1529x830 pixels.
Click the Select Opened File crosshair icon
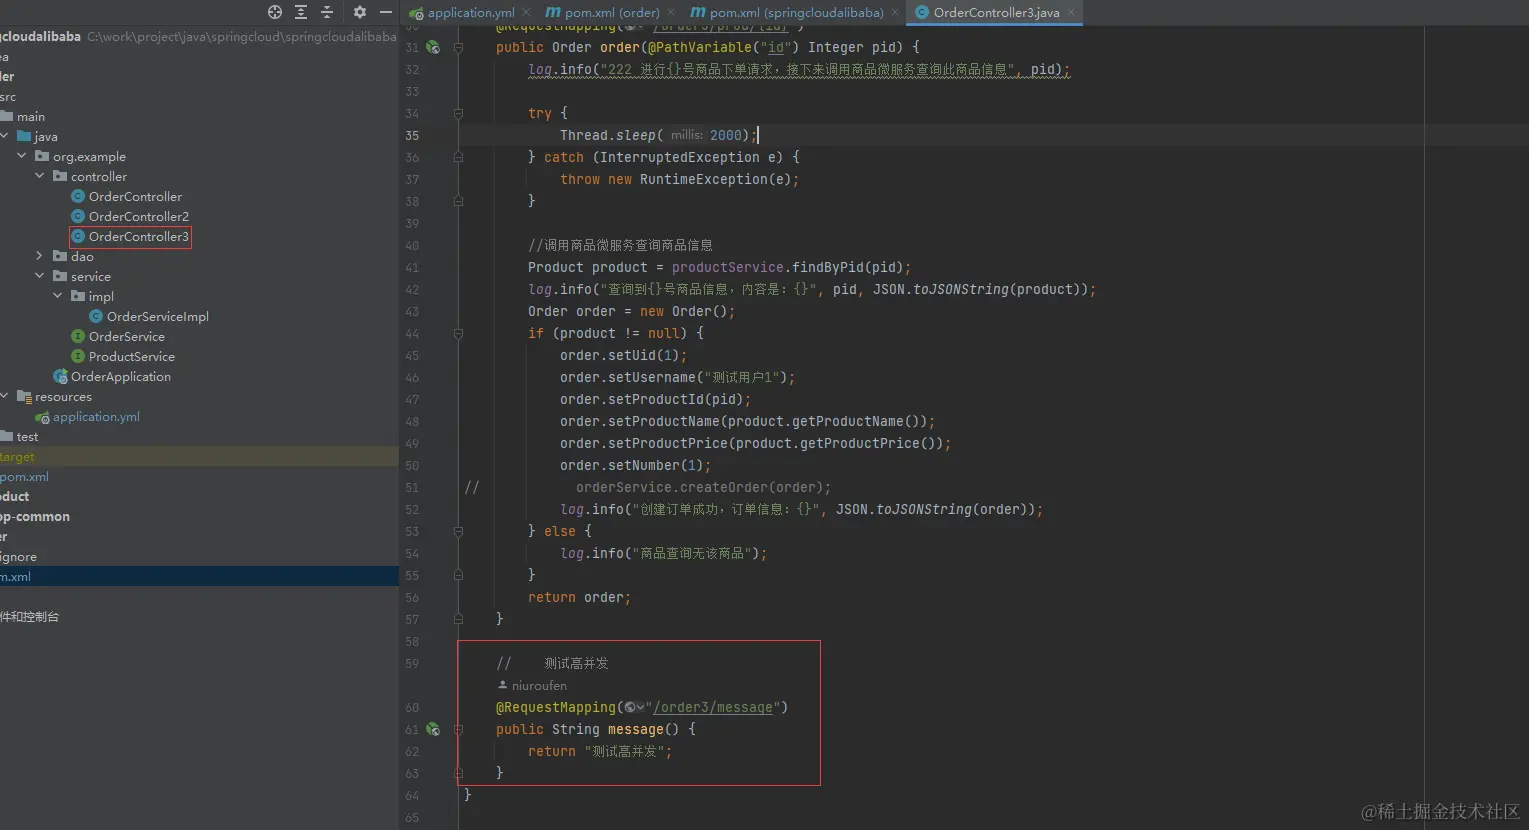tap(275, 12)
